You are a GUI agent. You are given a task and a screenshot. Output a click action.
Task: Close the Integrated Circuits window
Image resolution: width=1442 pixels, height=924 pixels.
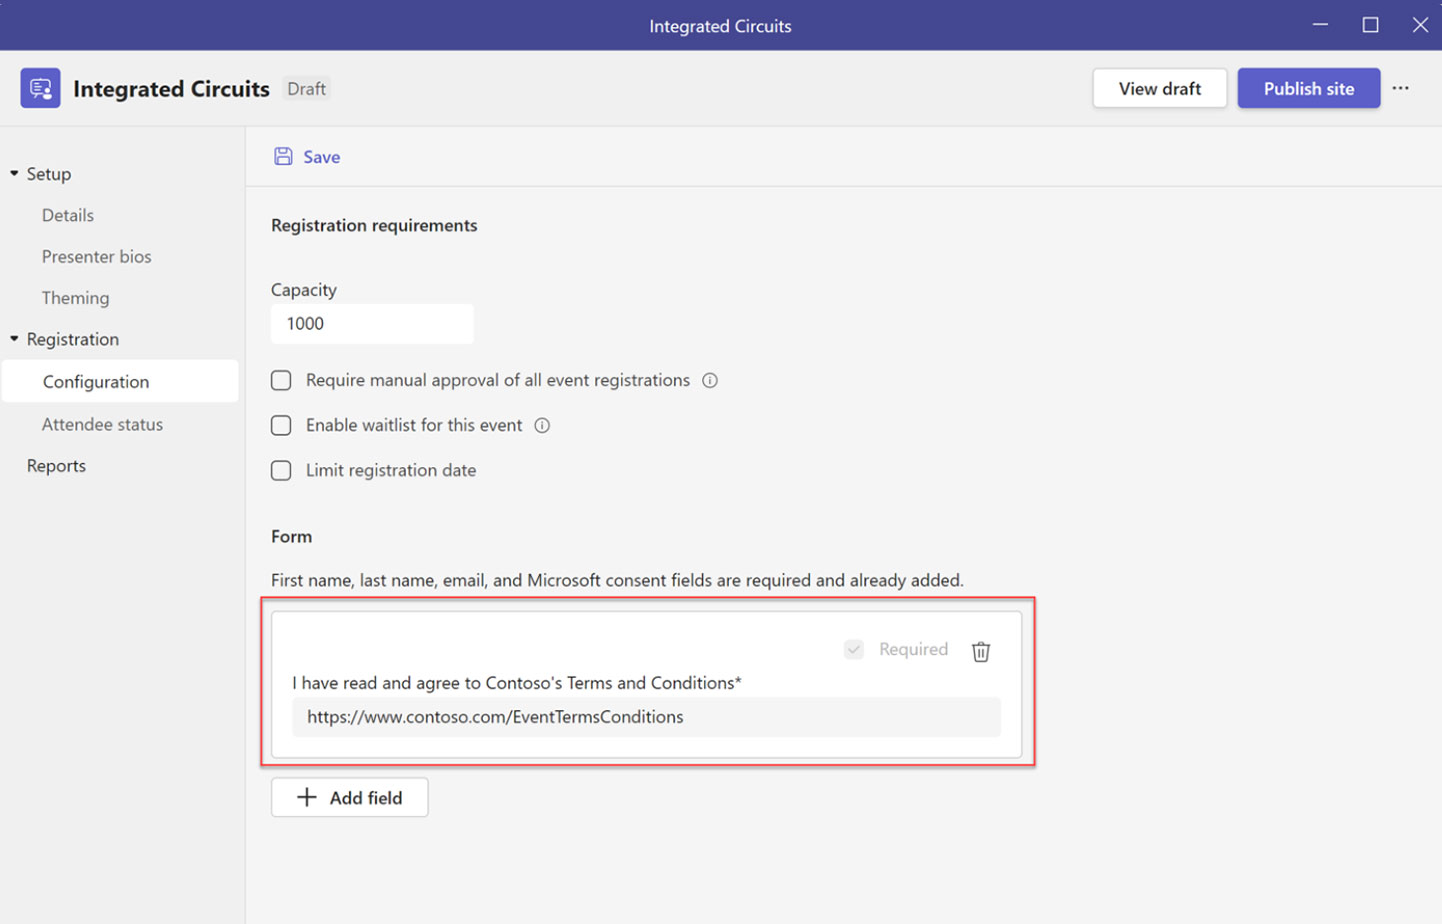(x=1420, y=25)
